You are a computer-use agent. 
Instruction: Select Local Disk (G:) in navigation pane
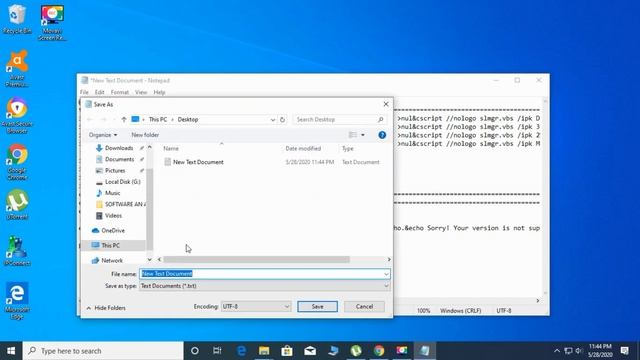pyautogui.click(x=122, y=182)
